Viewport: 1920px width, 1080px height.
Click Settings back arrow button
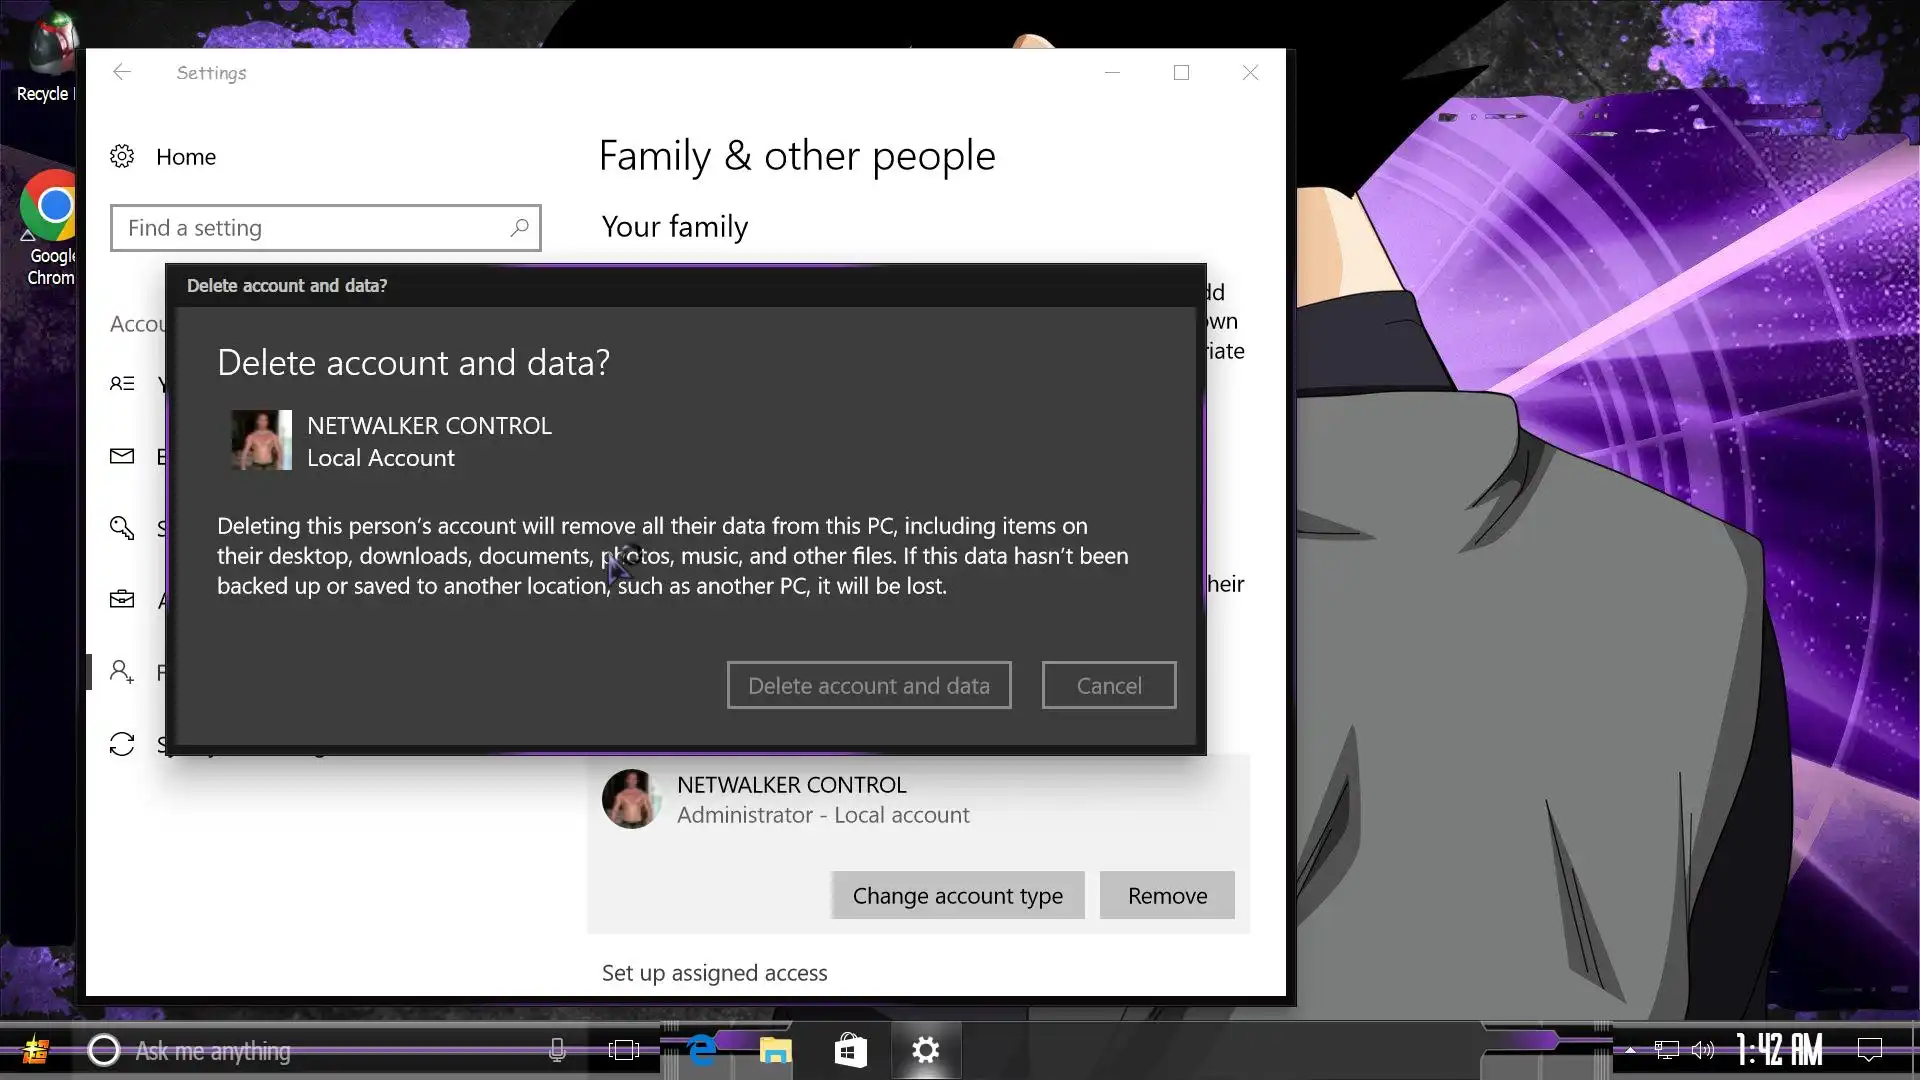[x=122, y=72]
